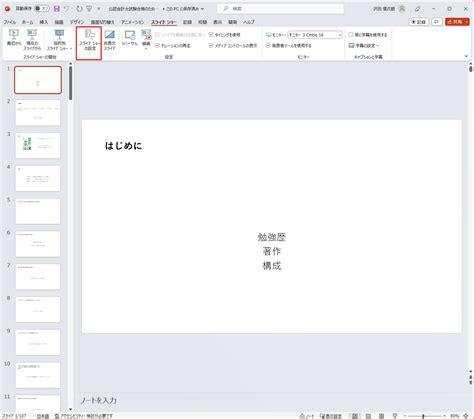Open Customize Quick Access Toolbar dropdown
The height and width of the screenshot is (419, 474).
click(x=99, y=9)
